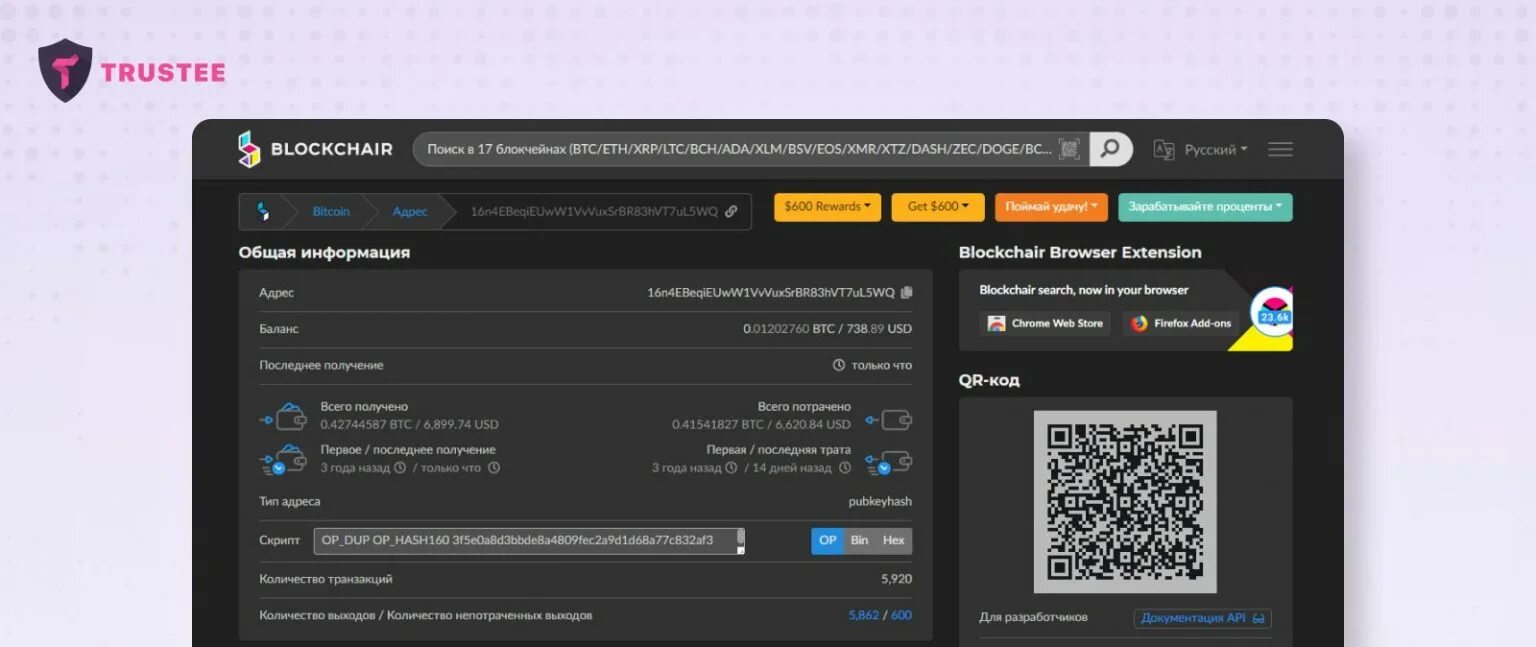
Task: Switch script view to Bin
Action: [859, 540]
